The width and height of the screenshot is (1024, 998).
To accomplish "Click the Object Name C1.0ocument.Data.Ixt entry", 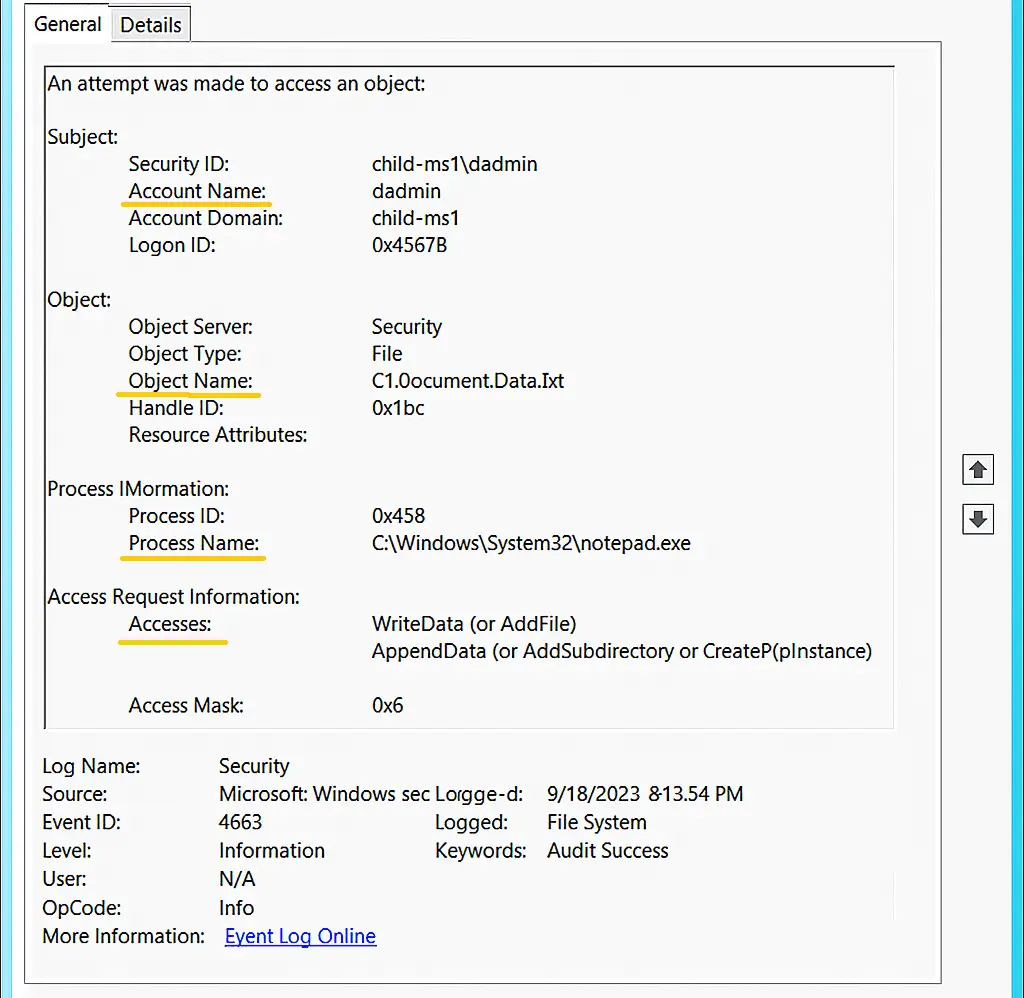I will (x=468, y=380).
